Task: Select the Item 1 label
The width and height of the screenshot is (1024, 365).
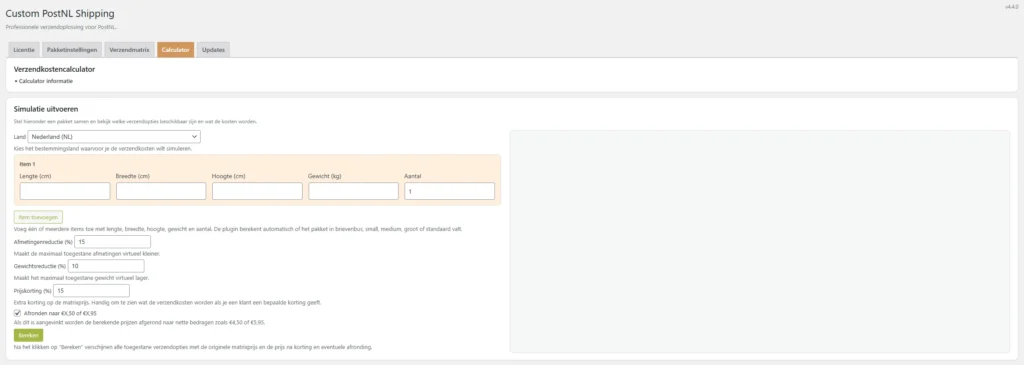Action: pyautogui.click(x=27, y=164)
